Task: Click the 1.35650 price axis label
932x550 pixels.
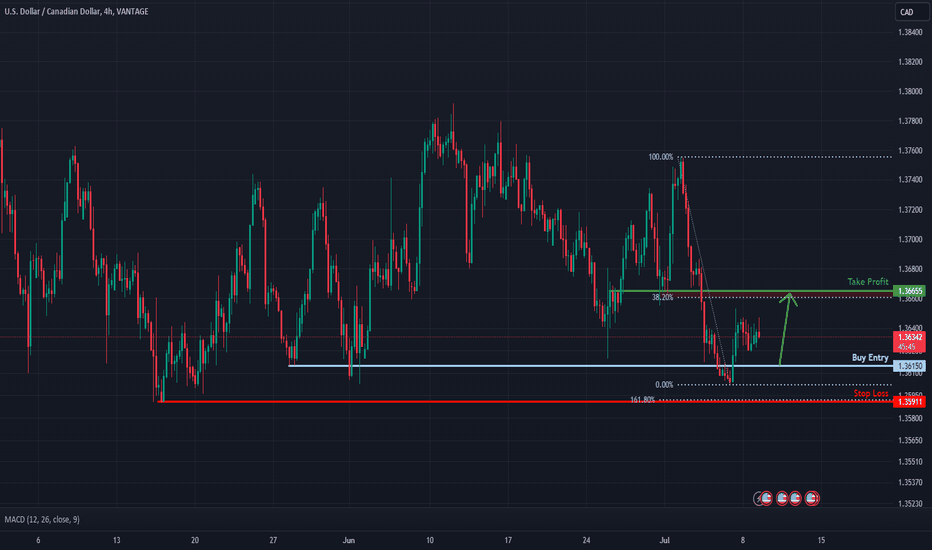Action: click(x=910, y=441)
